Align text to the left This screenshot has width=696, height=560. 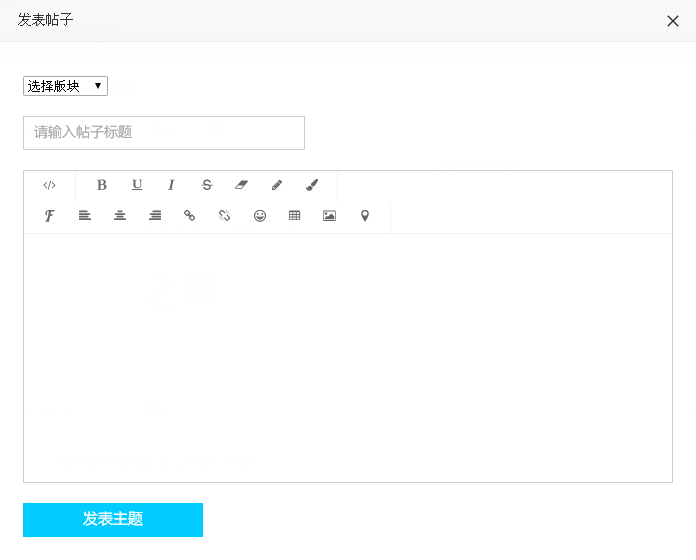[85, 216]
